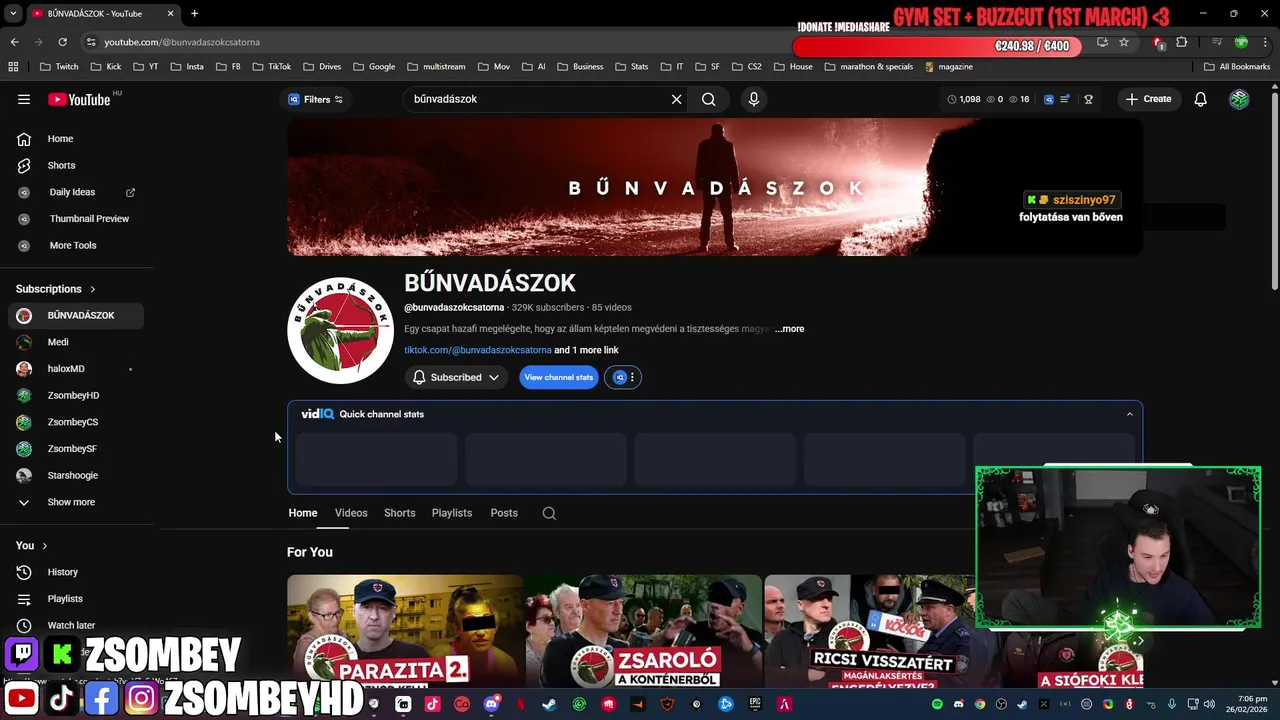Open the browser extensions puzzle icon
This screenshot has height=720, width=1280.
(x=1182, y=42)
